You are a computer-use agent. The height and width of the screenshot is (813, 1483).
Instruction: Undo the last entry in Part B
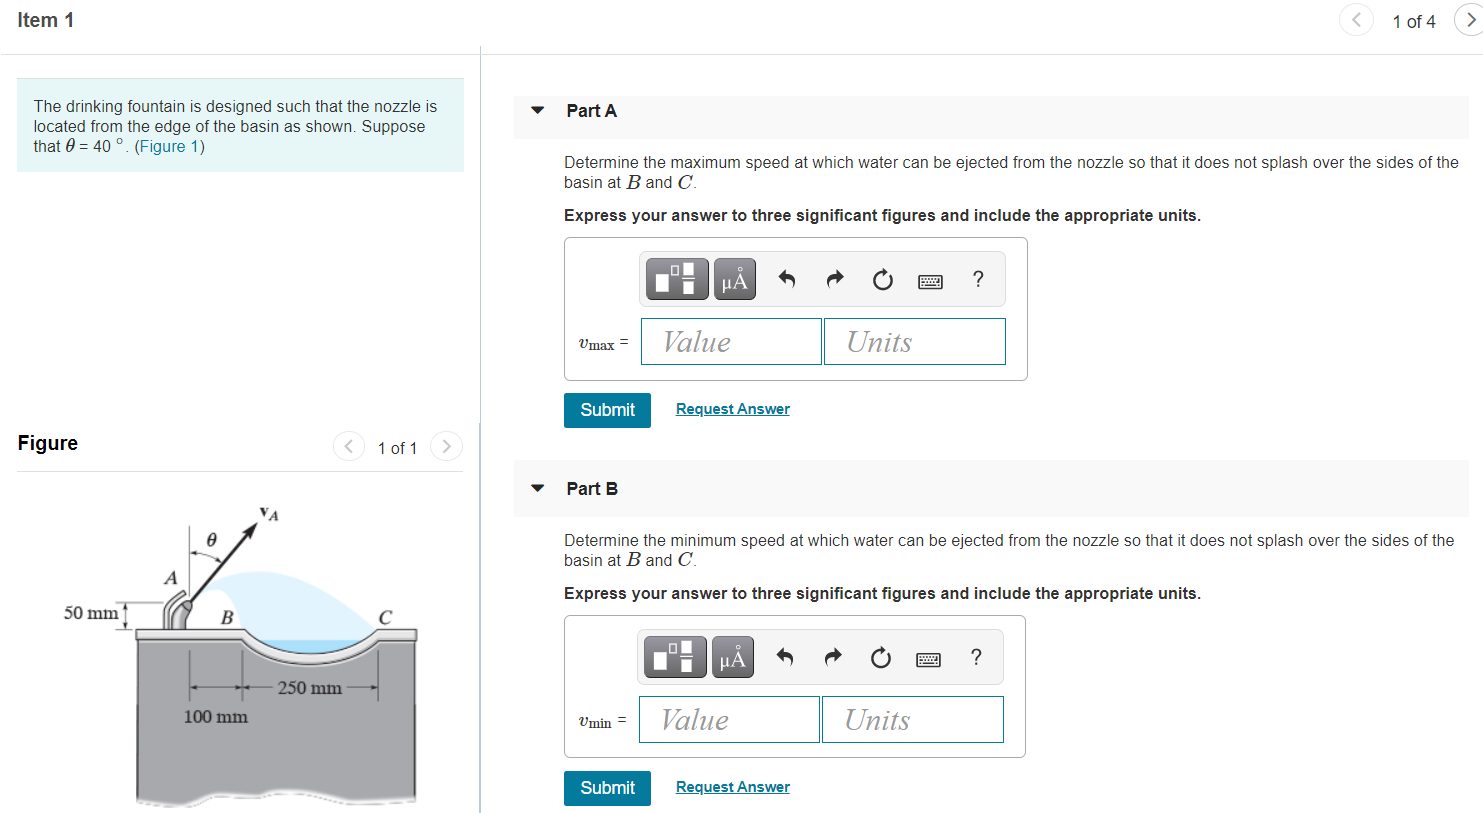[785, 657]
